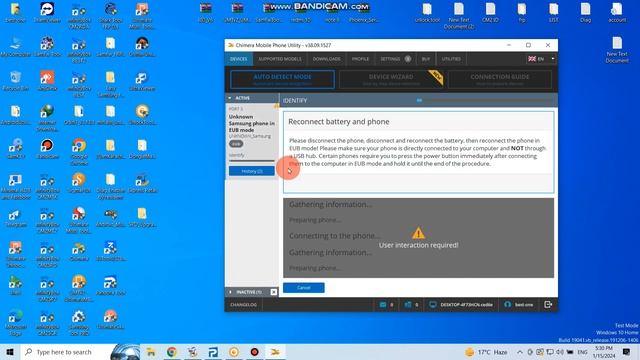The image size is (640, 360).
Task: Click the Reconnect battery and phone heading
Action: coord(339,122)
